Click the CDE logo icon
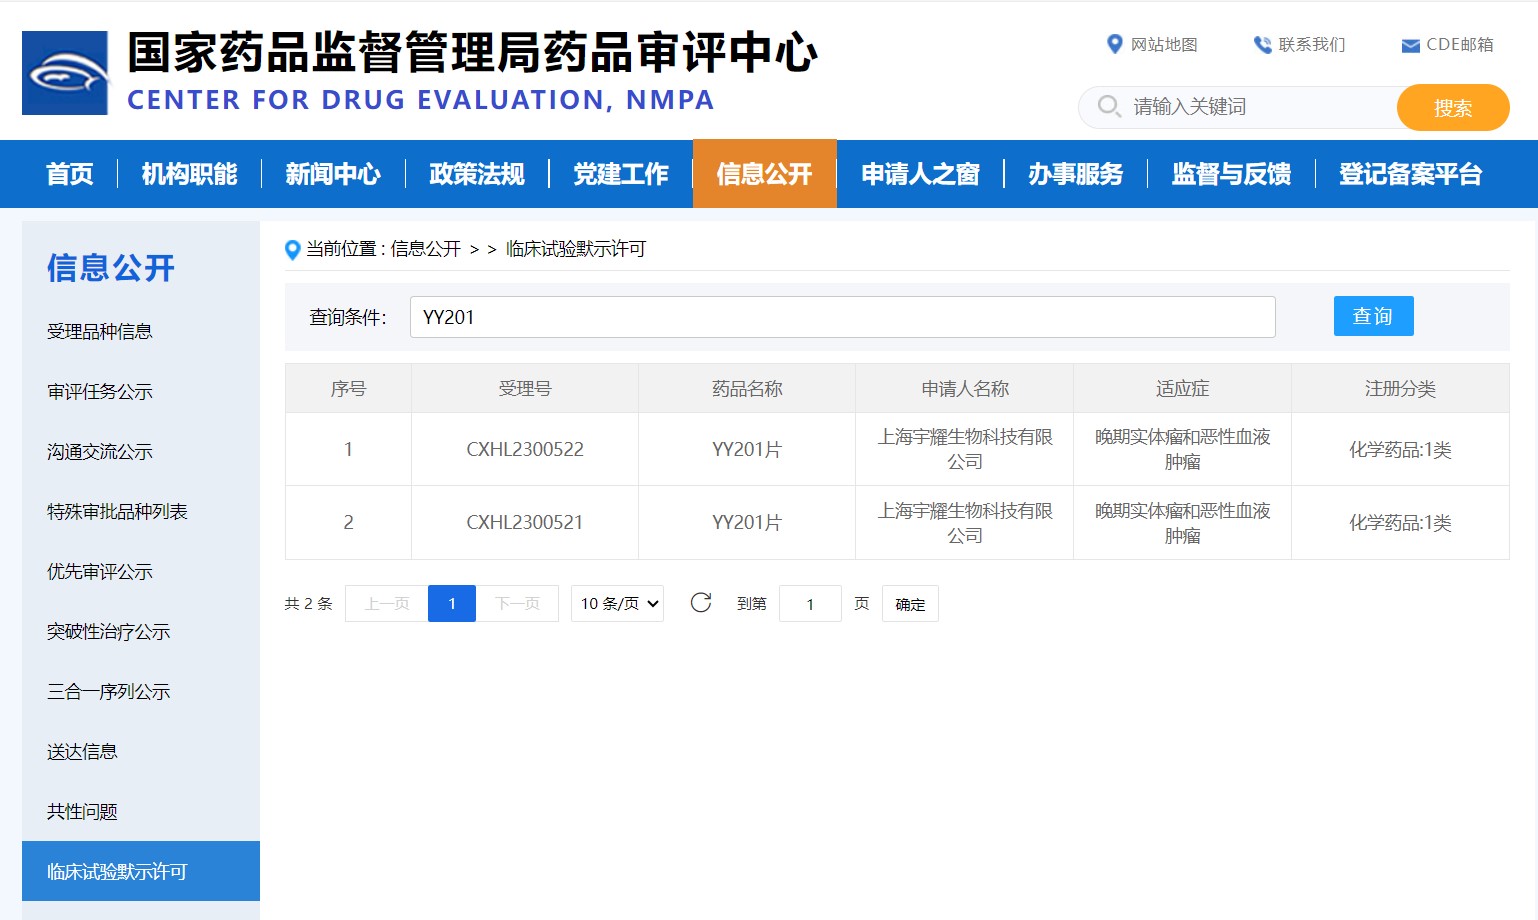Image resolution: width=1538 pixels, height=920 pixels. pyautogui.click(x=65, y=73)
